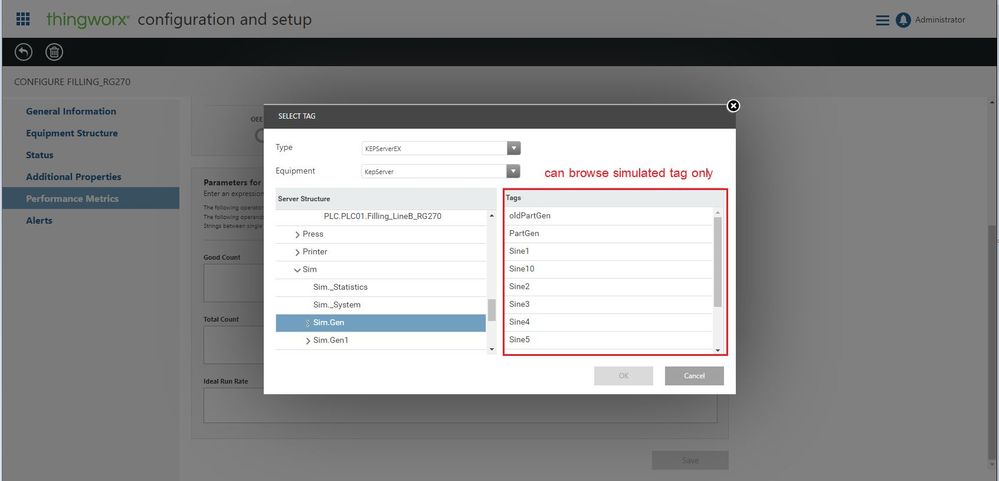Click the thingworx logo
Viewport: 999px width, 481px height.
click(88, 19)
